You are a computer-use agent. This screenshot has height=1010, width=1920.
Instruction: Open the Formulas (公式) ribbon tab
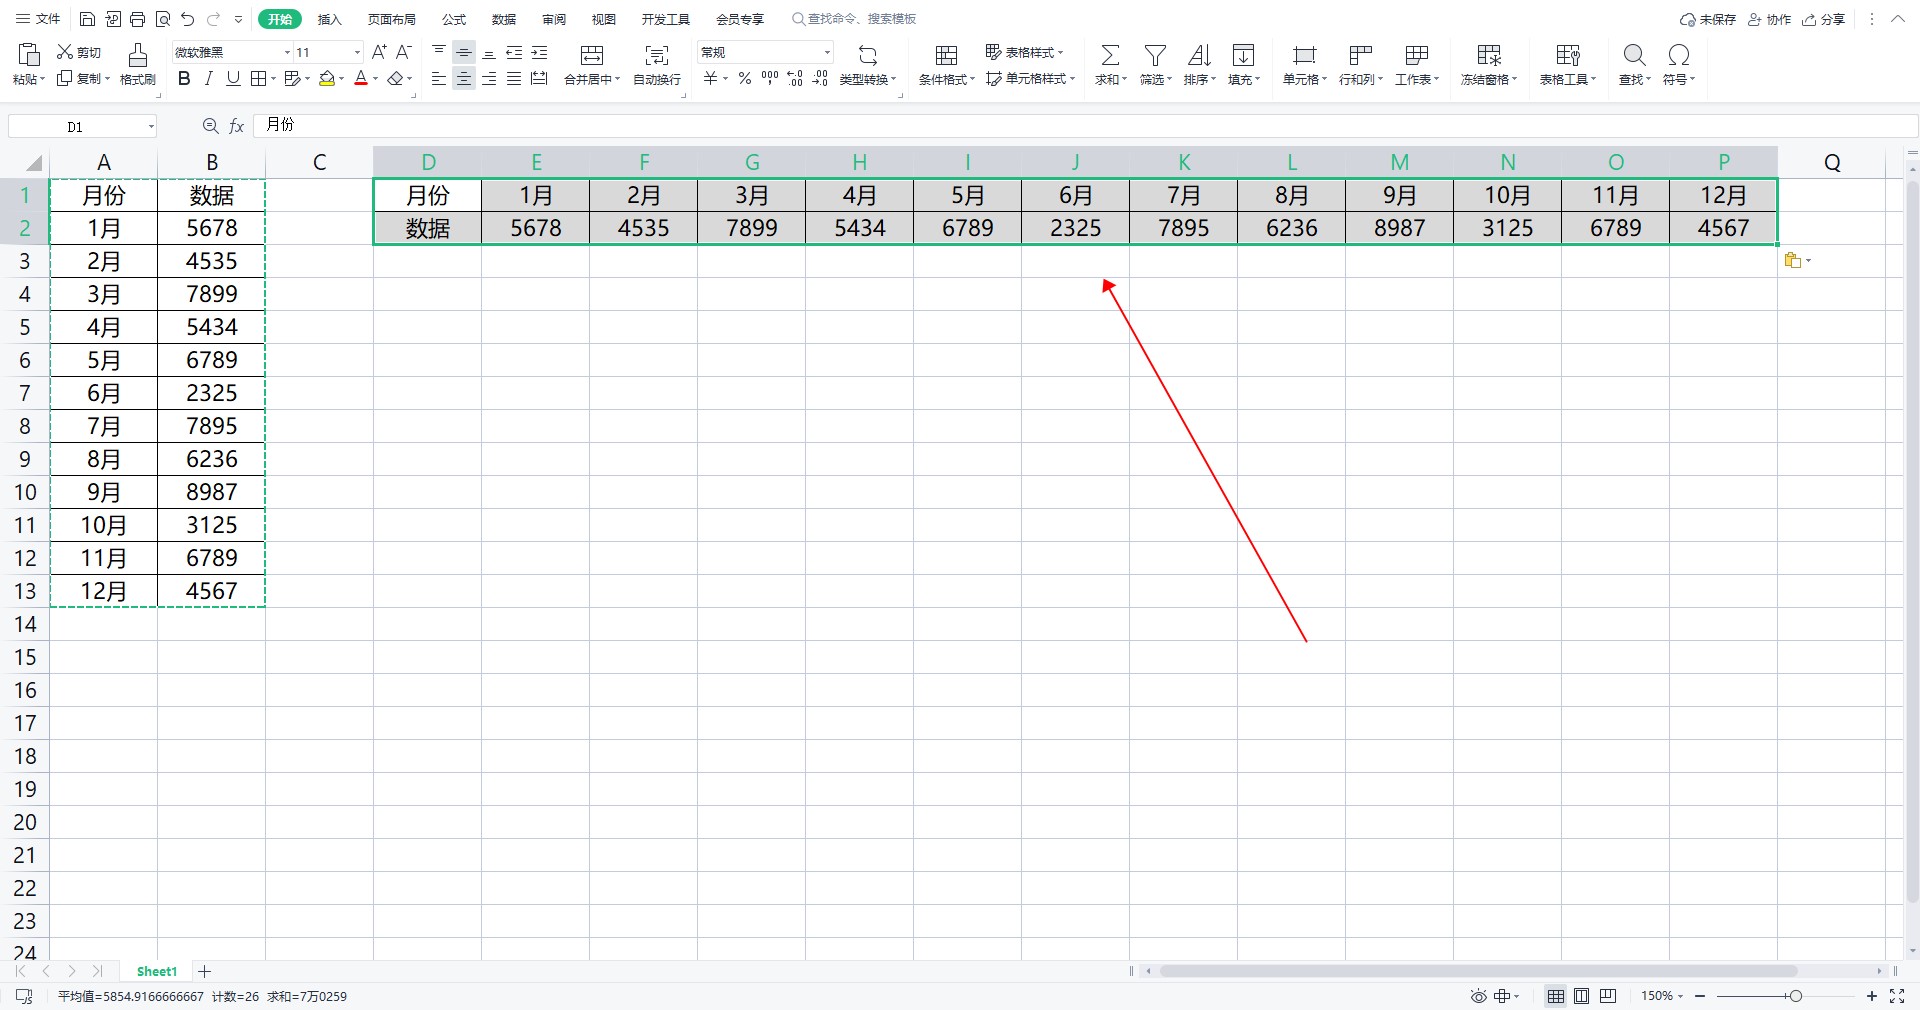click(454, 19)
